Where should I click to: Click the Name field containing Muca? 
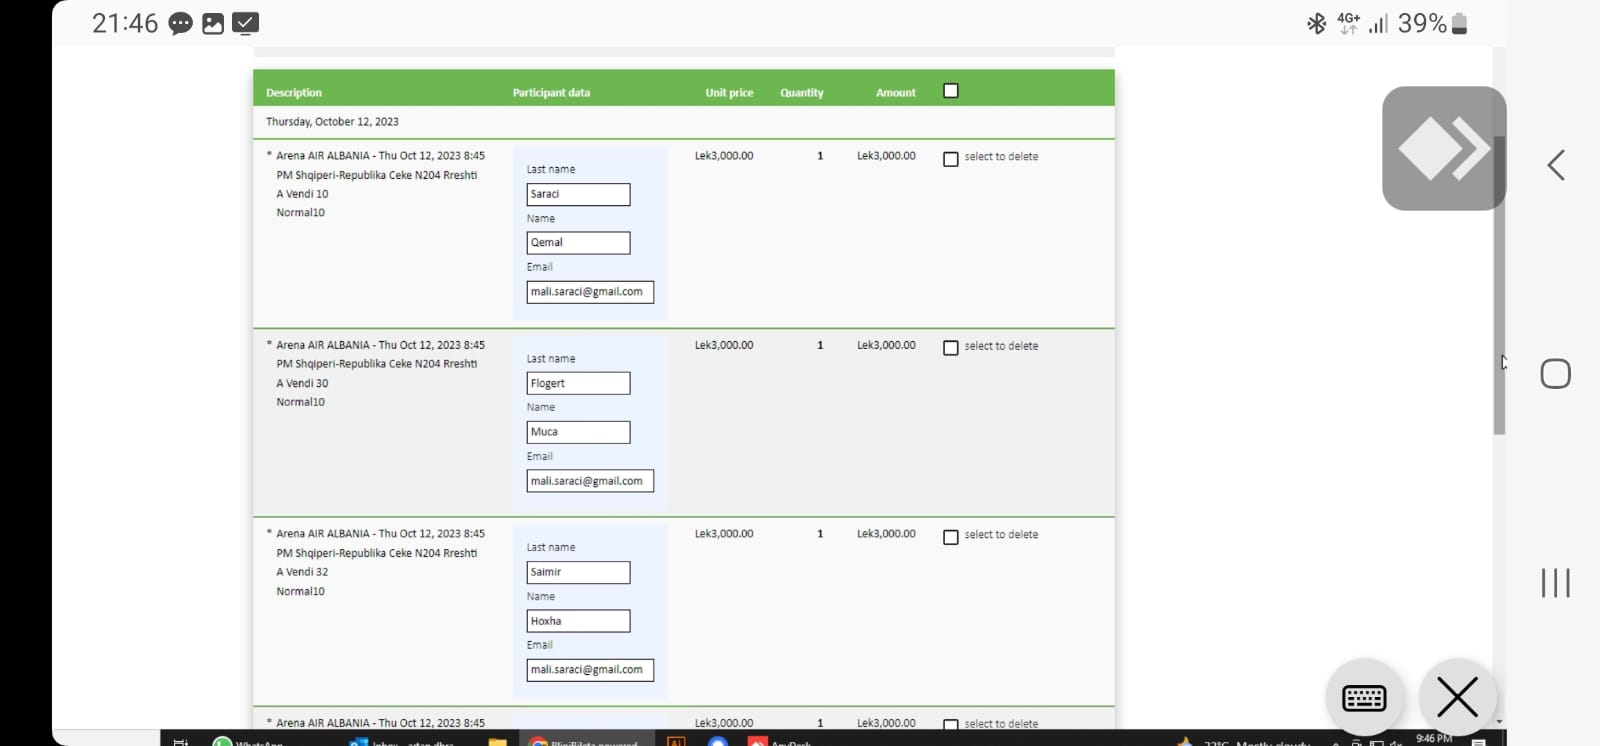pos(578,432)
